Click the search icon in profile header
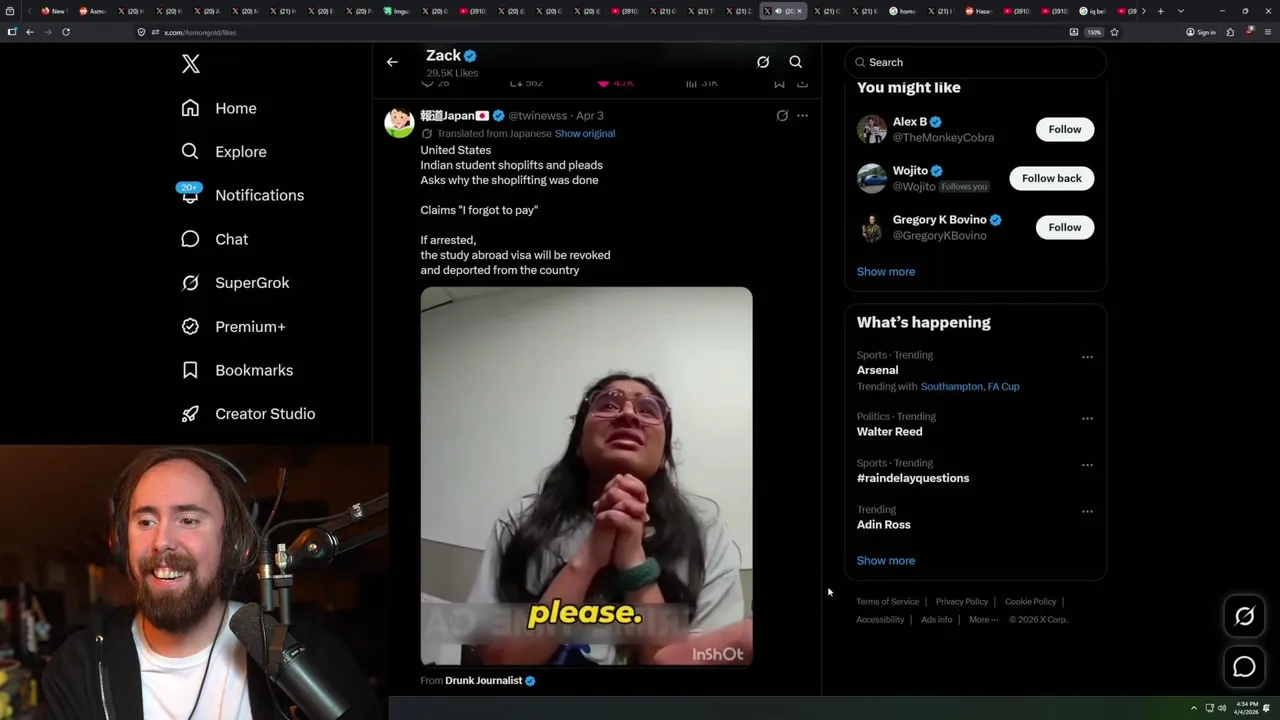 click(796, 62)
